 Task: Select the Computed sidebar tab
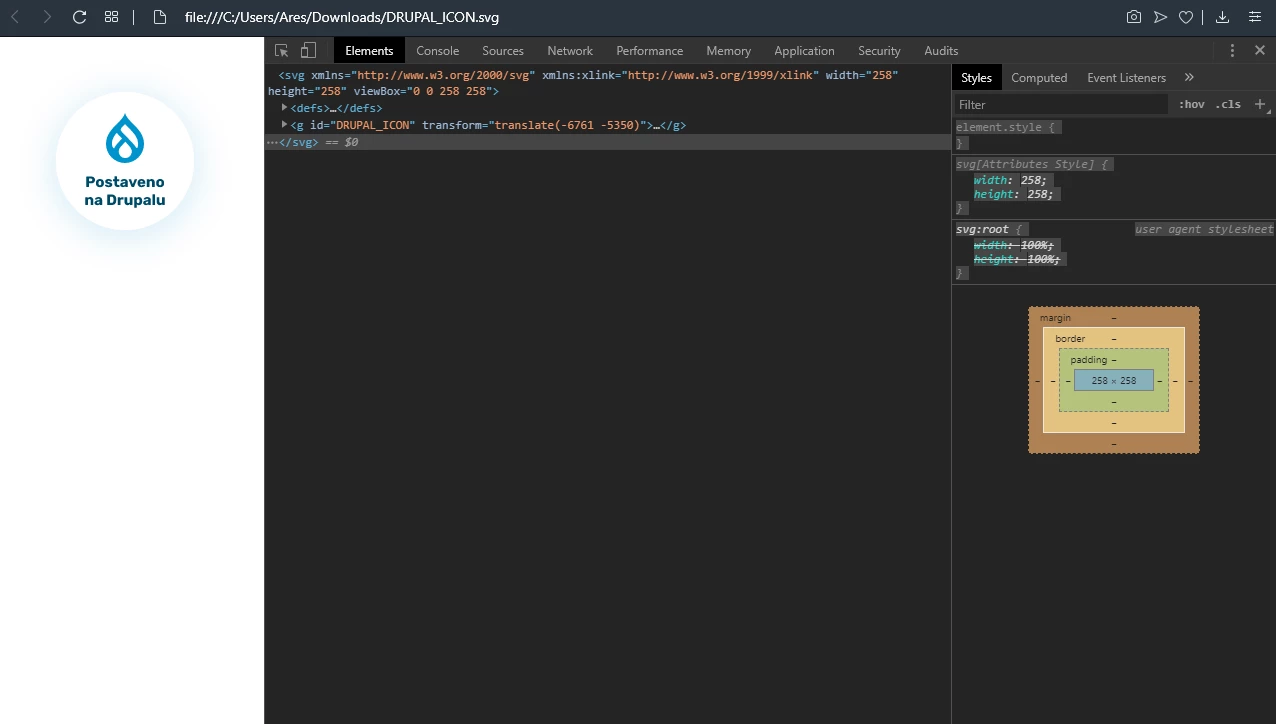pyautogui.click(x=1039, y=77)
